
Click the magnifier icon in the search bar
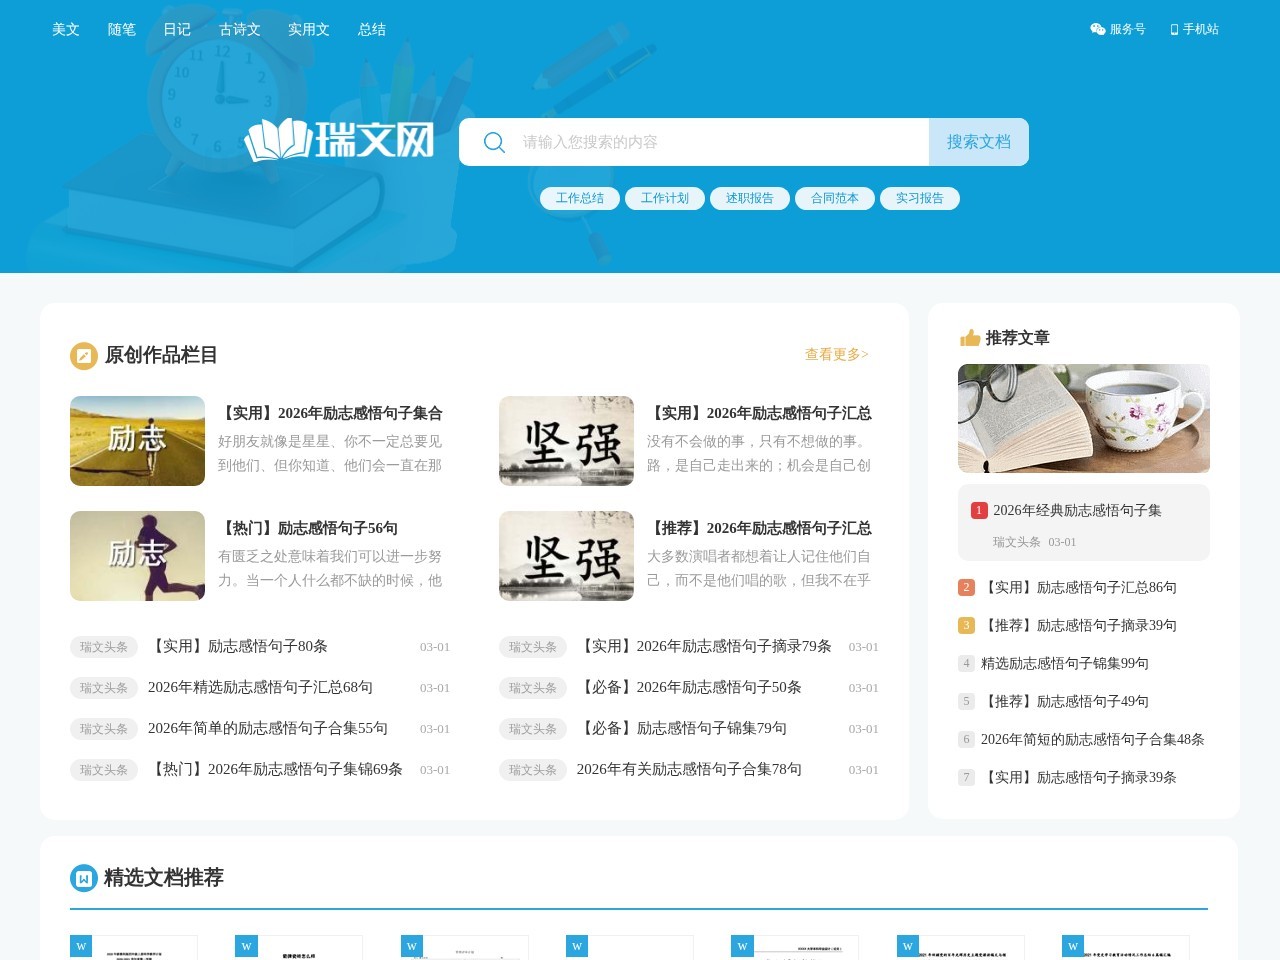[x=494, y=142]
